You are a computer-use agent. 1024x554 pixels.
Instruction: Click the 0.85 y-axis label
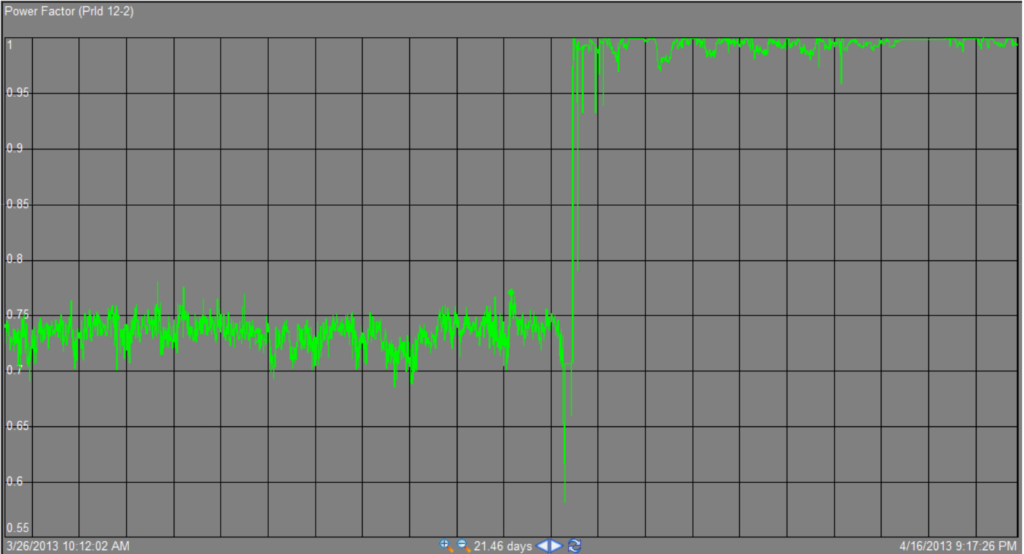17,205
